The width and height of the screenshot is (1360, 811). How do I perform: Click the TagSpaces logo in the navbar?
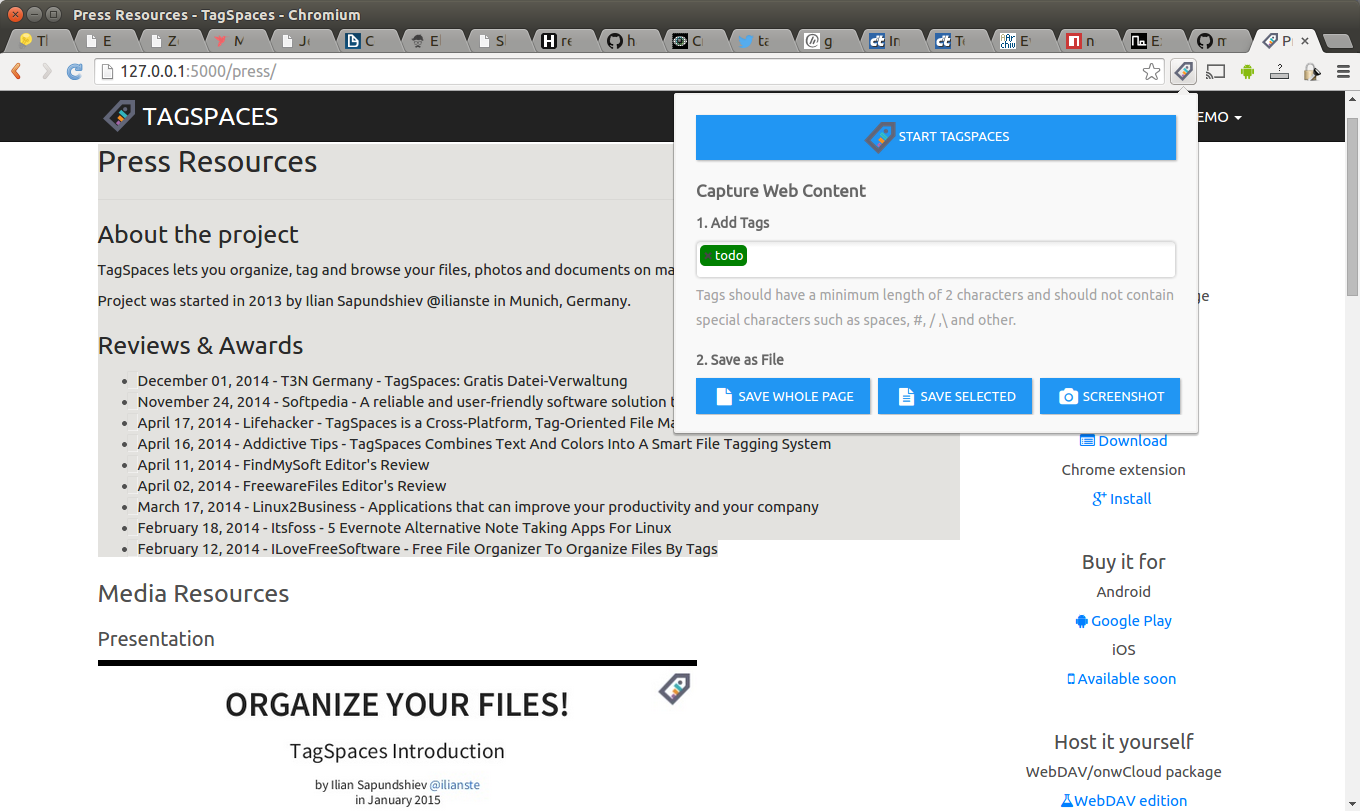point(191,117)
